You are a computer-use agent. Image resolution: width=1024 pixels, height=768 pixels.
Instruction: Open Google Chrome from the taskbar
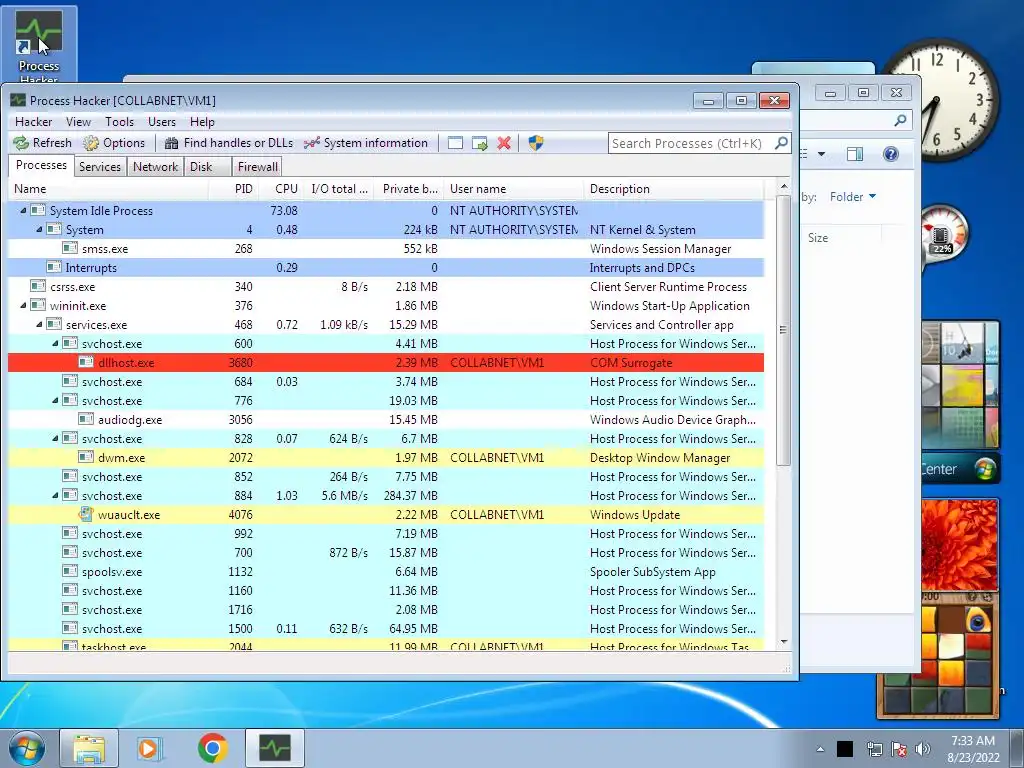tap(212, 748)
